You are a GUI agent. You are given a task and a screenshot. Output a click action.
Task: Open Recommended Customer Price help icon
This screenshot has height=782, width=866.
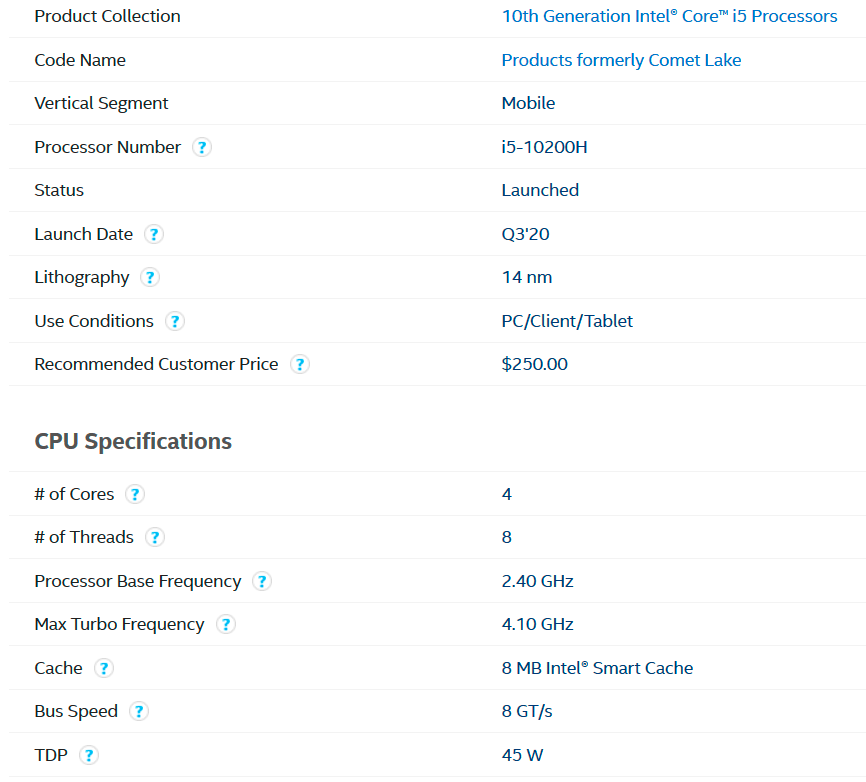click(300, 364)
